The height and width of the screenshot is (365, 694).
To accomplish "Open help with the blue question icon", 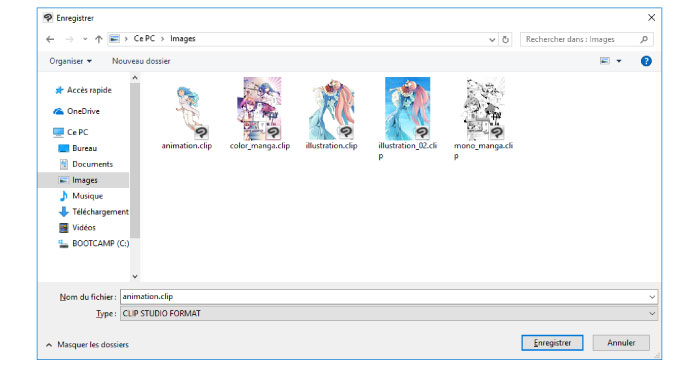I will coord(646,61).
